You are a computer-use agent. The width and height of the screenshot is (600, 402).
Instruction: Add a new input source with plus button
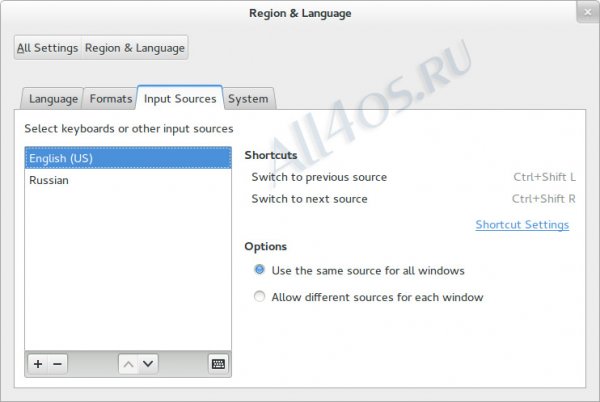(x=38, y=364)
